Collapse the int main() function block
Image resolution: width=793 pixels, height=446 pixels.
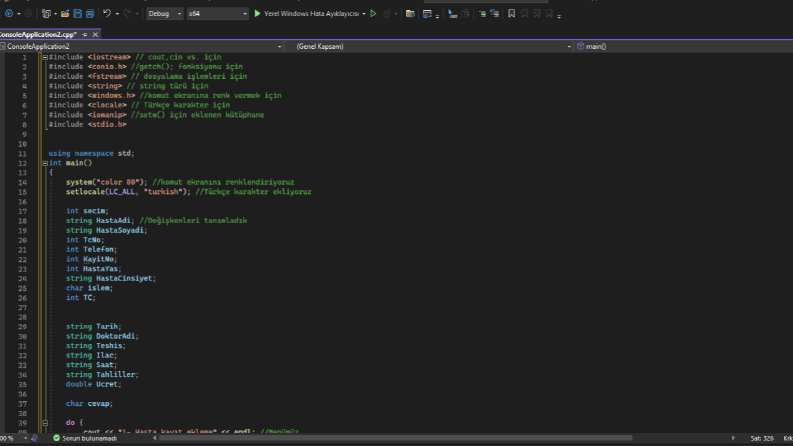pyautogui.click(x=45, y=163)
